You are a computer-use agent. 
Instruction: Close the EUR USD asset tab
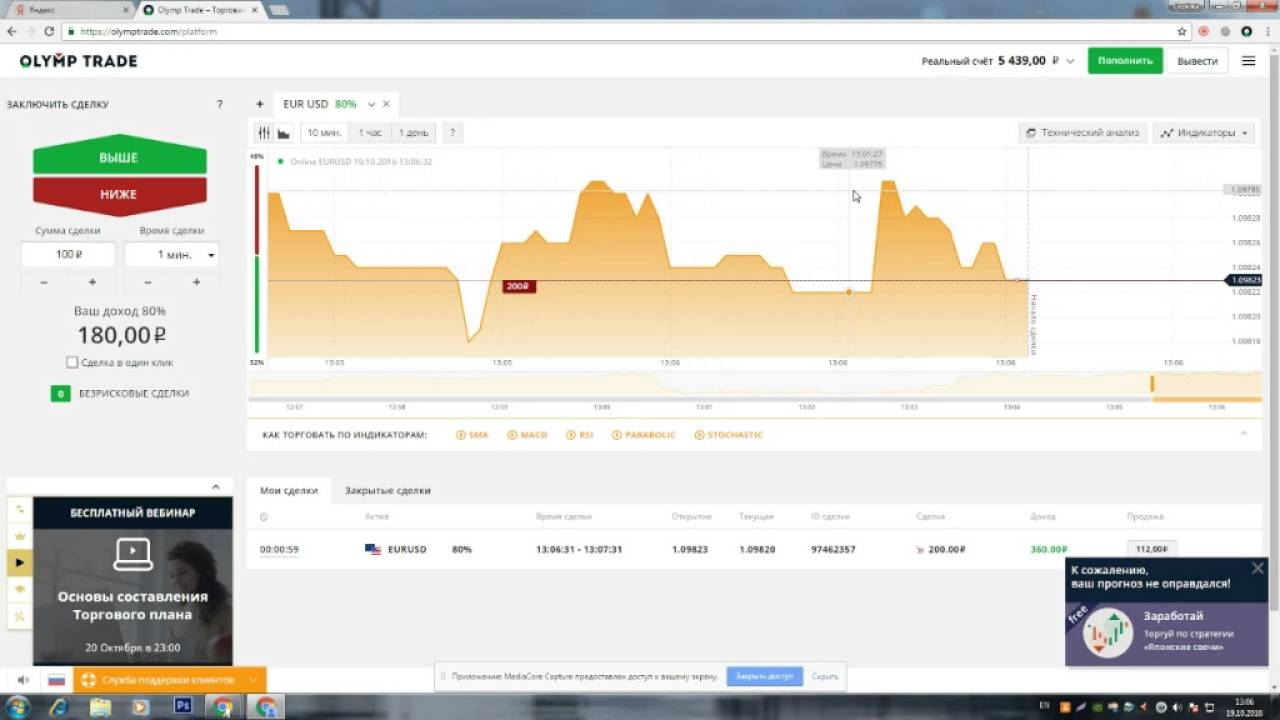pos(386,104)
